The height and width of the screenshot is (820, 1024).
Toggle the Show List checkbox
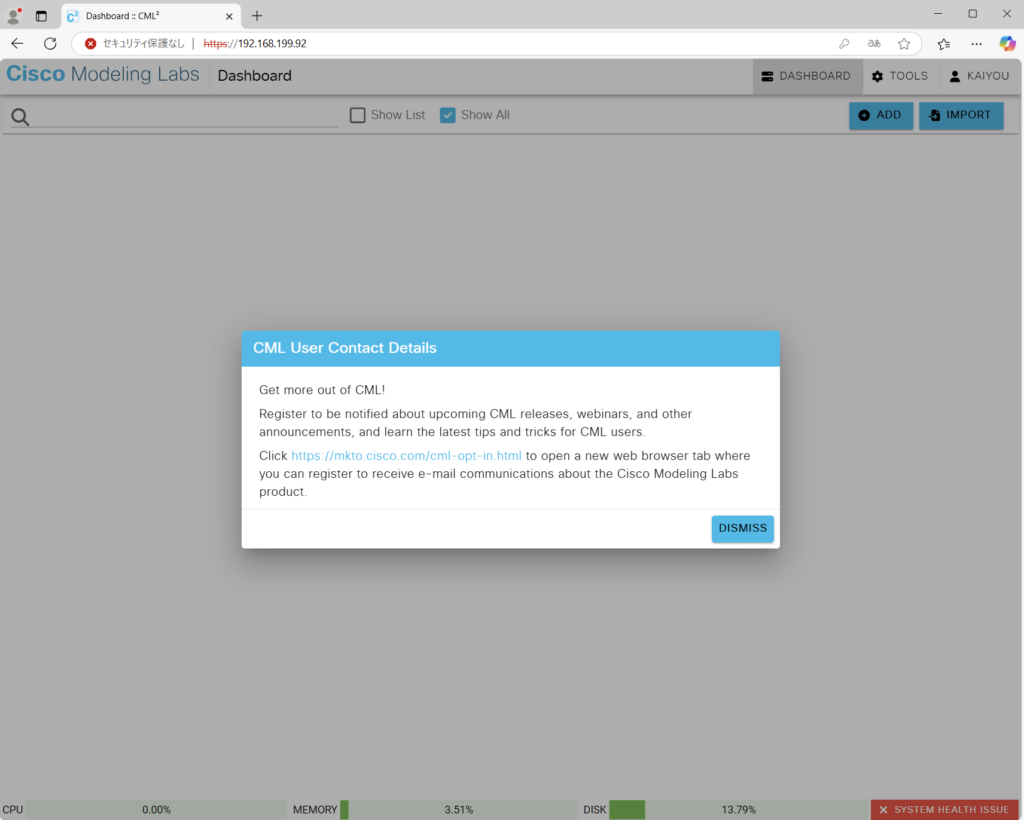click(357, 116)
